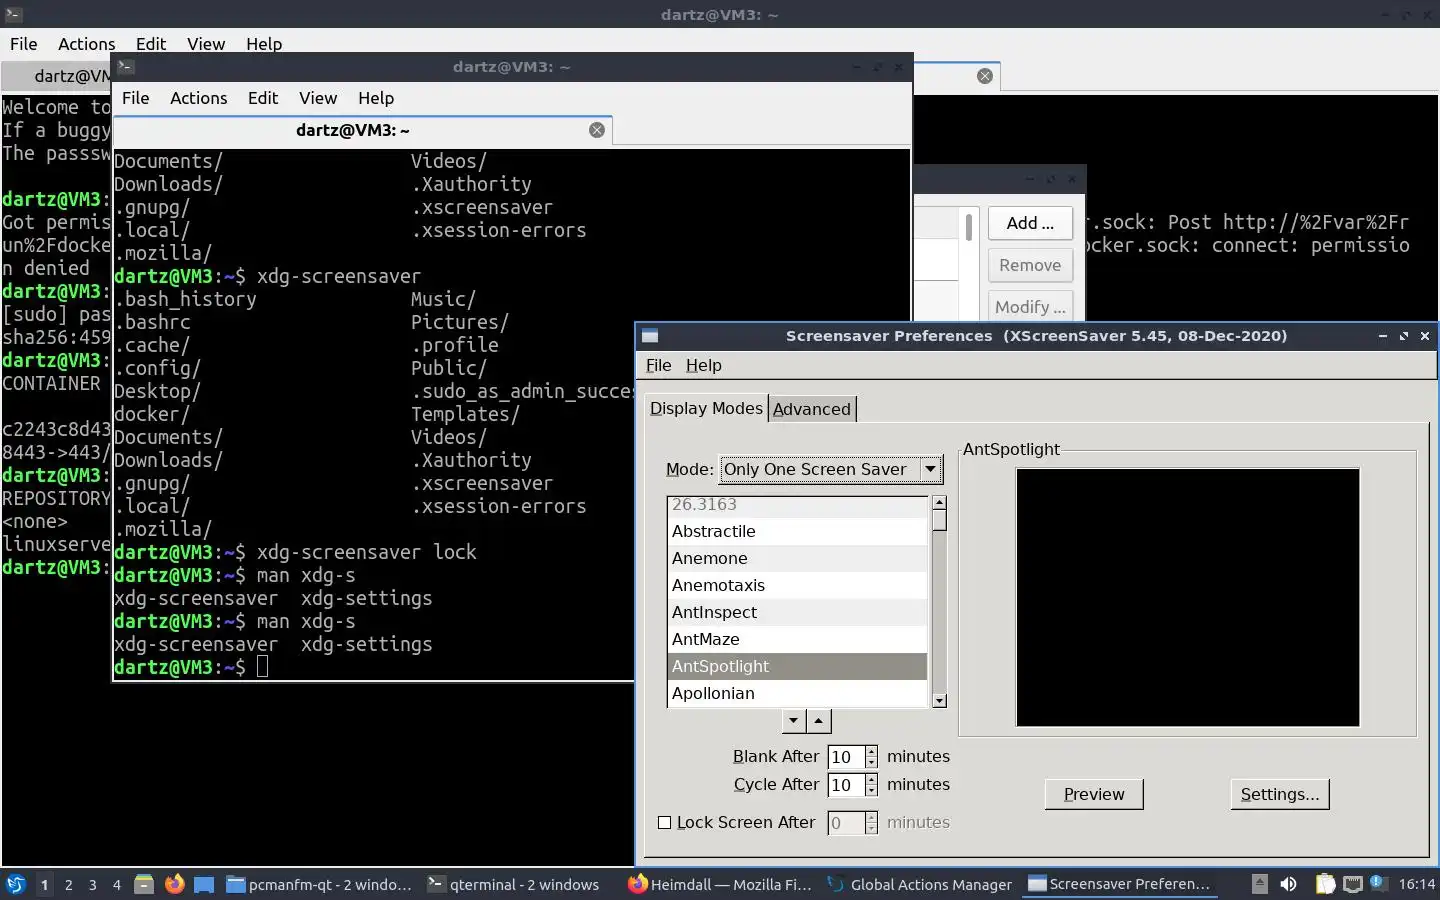The image size is (1440, 900).
Task: Click the Blank After minutes field
Action: click(x=846, y=757)
